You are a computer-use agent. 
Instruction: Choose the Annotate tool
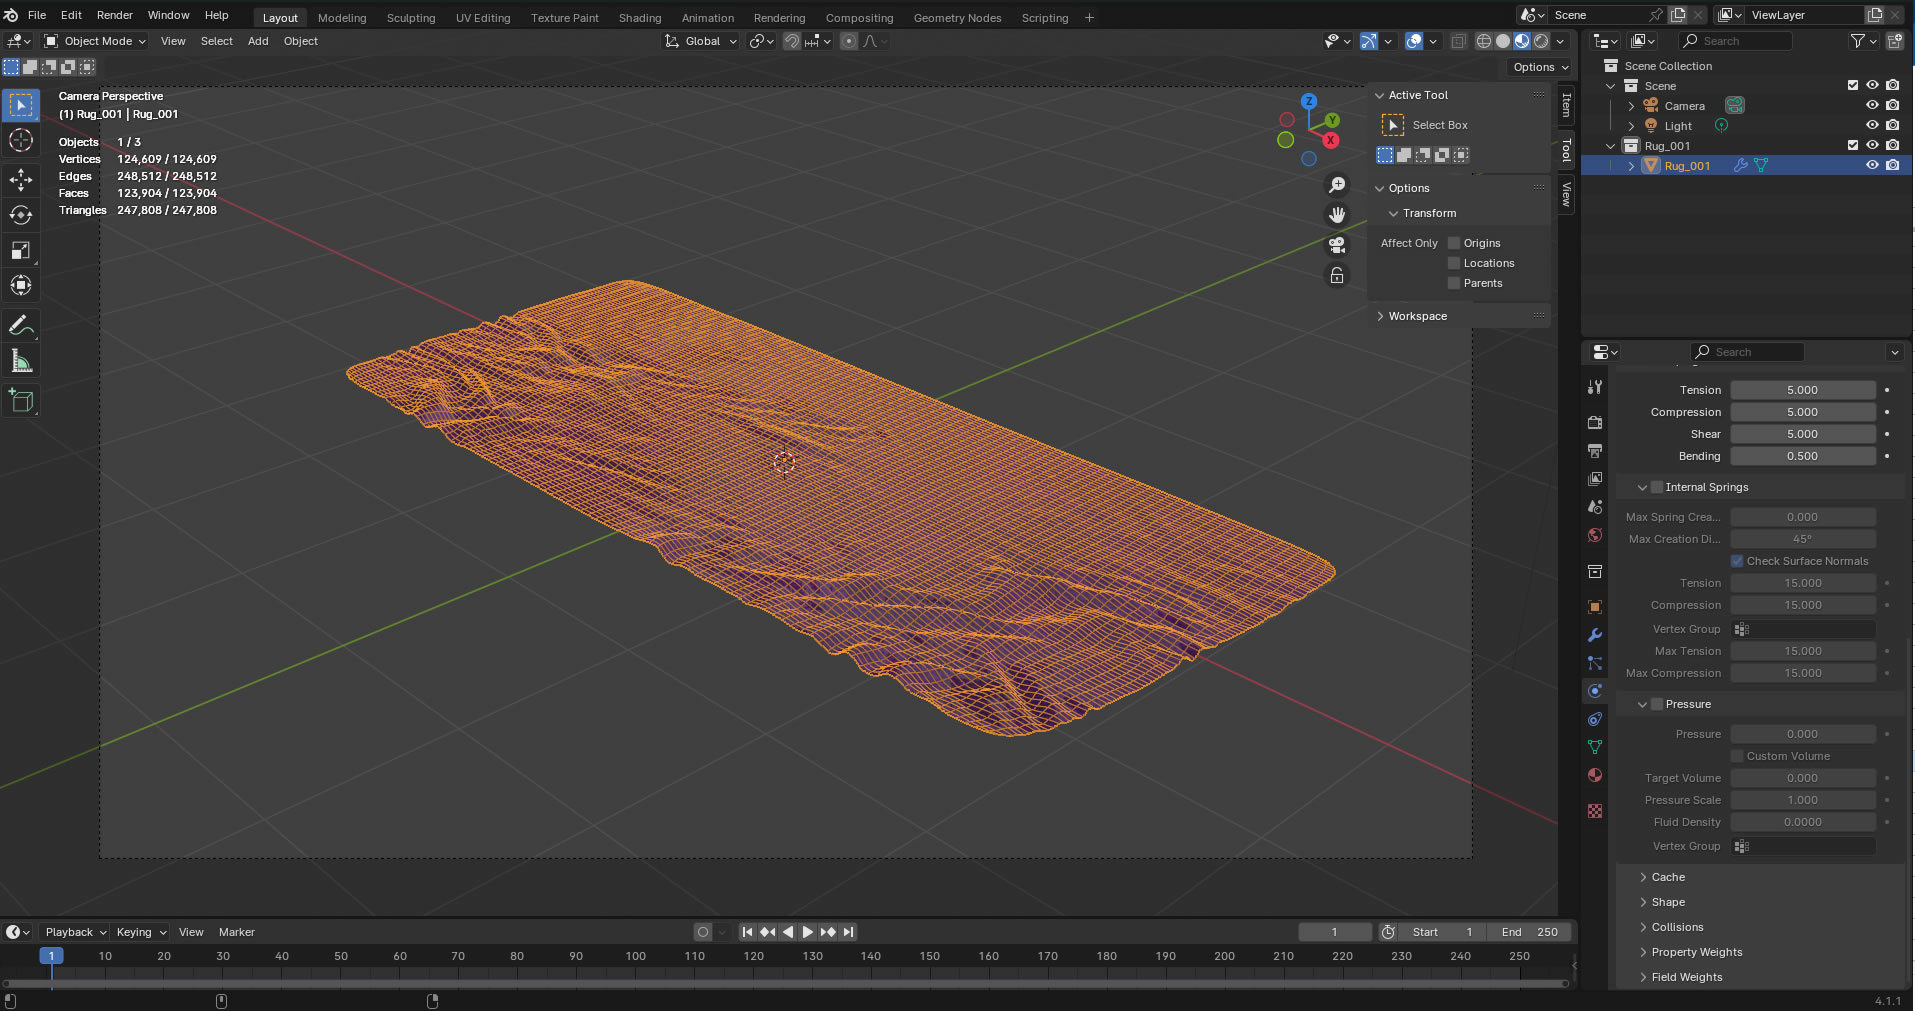coord(21,326)
